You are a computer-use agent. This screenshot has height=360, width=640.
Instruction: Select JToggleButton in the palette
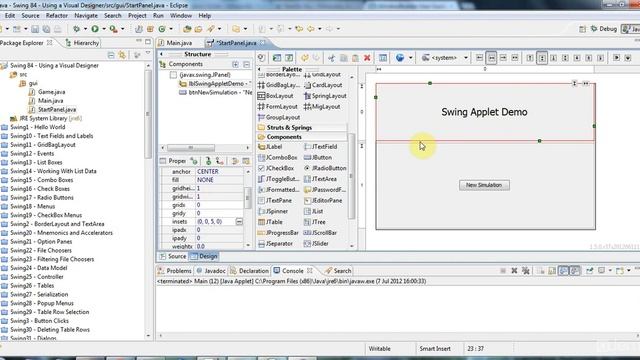point(279,179)
